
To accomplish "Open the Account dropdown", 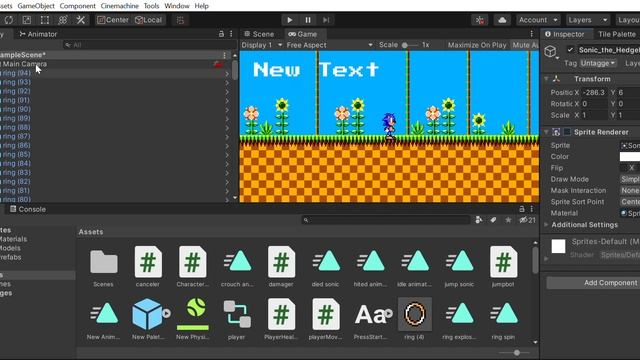I will click(538, 20).
